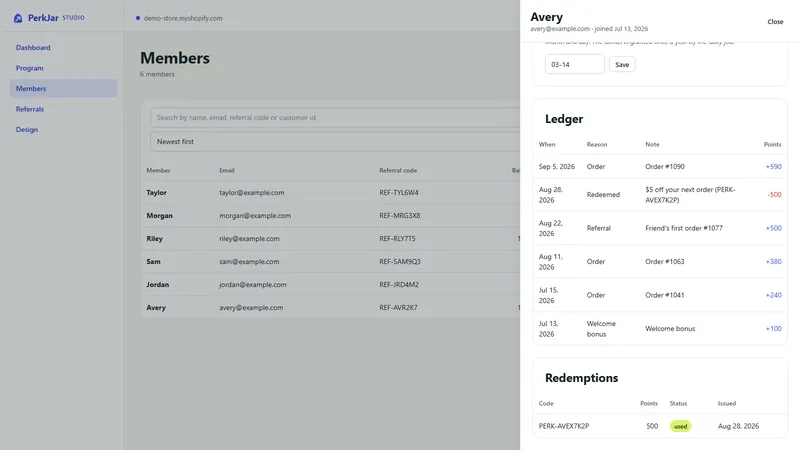Click sam@example.com email cell
This screenshot has width=800, height=450.
[x=249, y=261]
